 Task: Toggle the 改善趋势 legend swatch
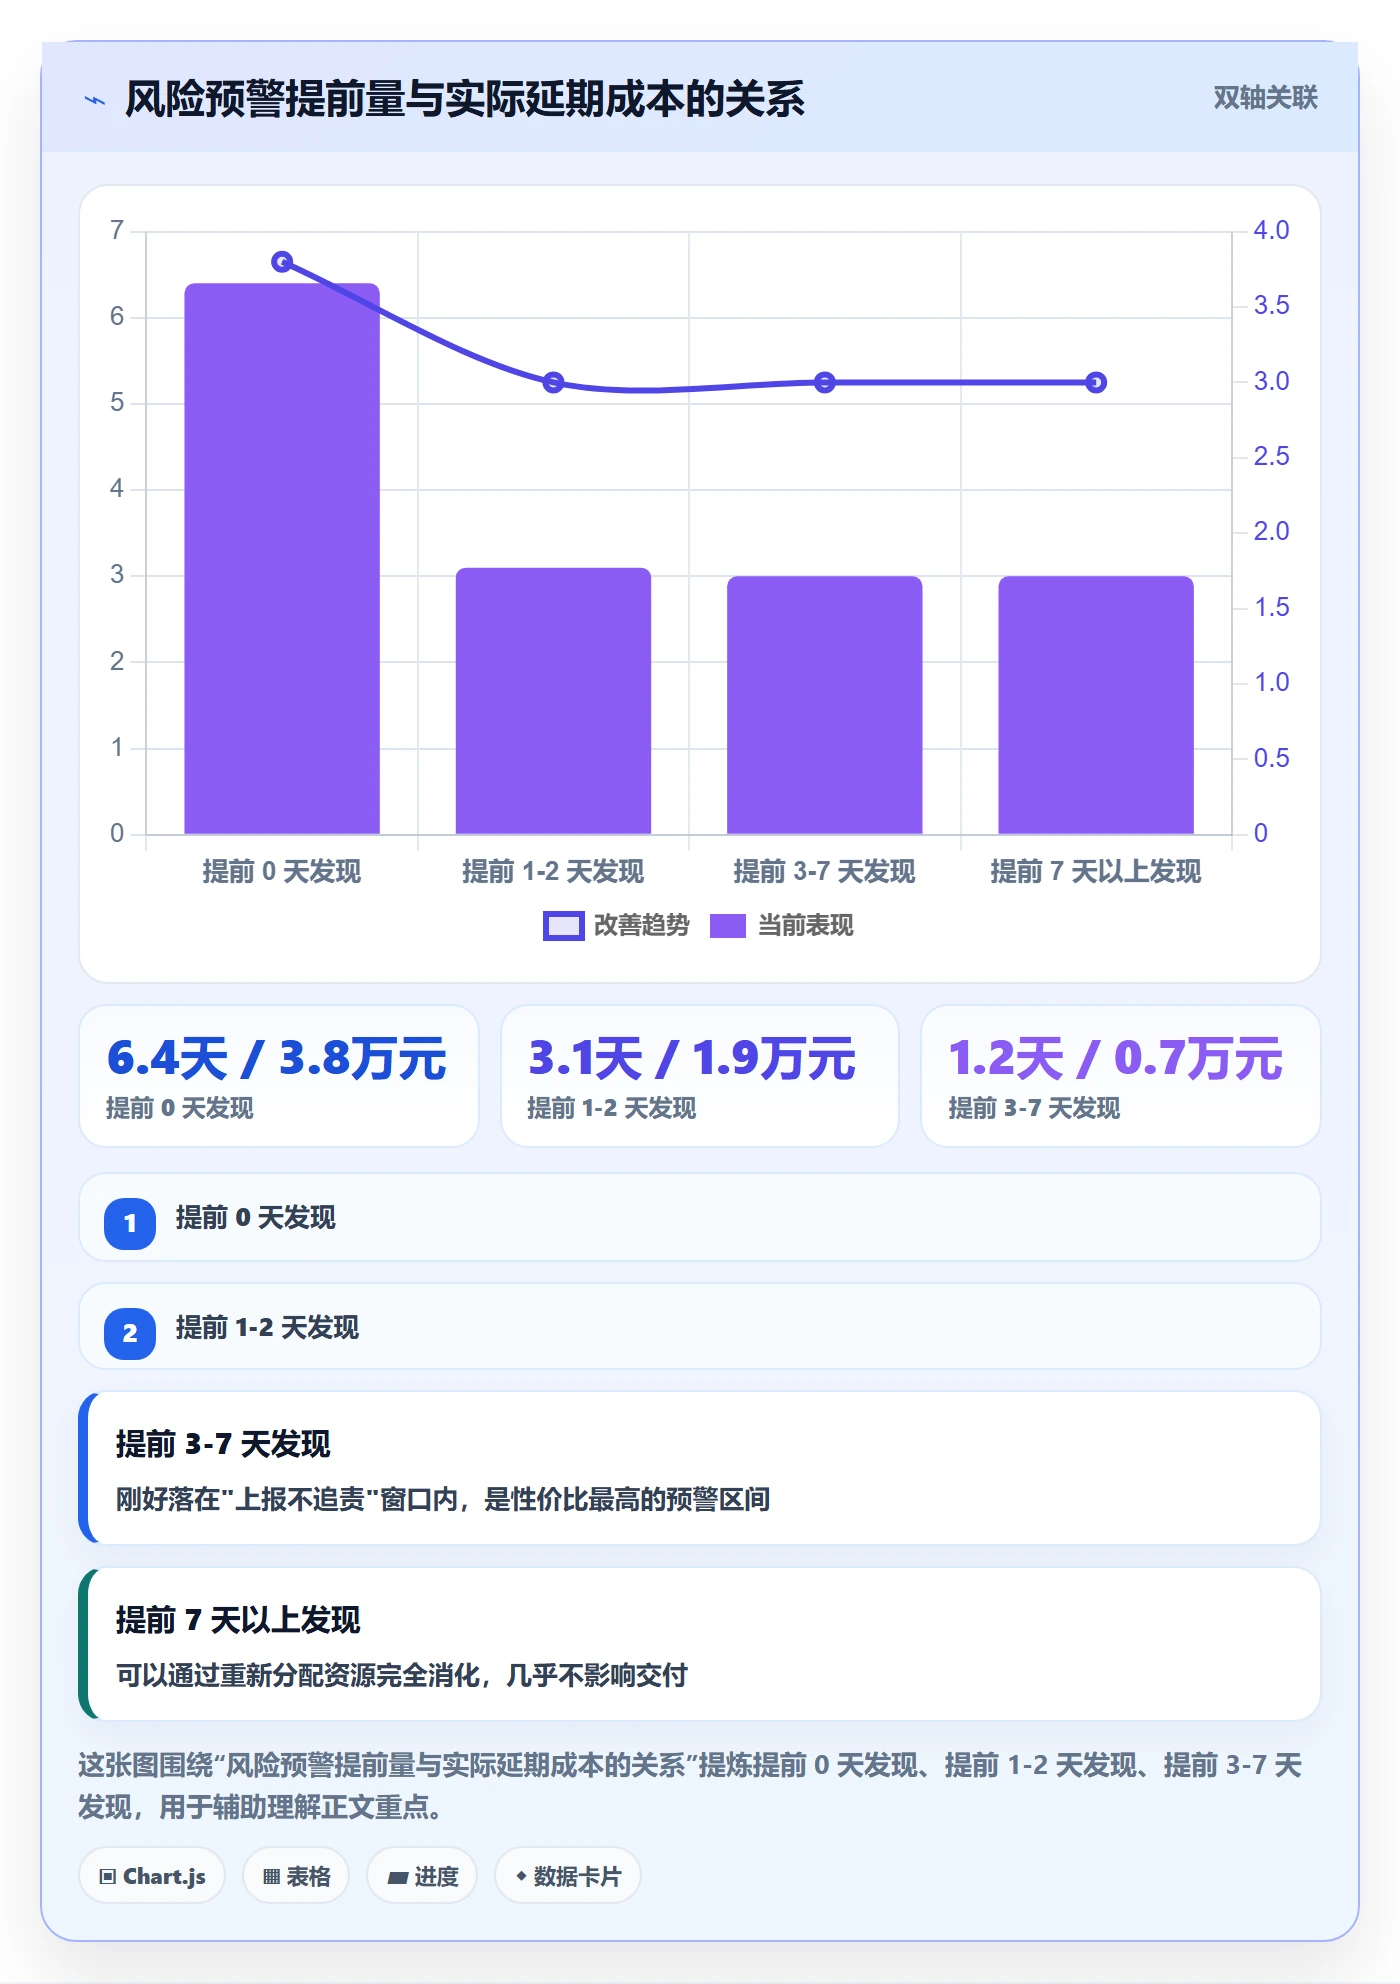[563, 926]
